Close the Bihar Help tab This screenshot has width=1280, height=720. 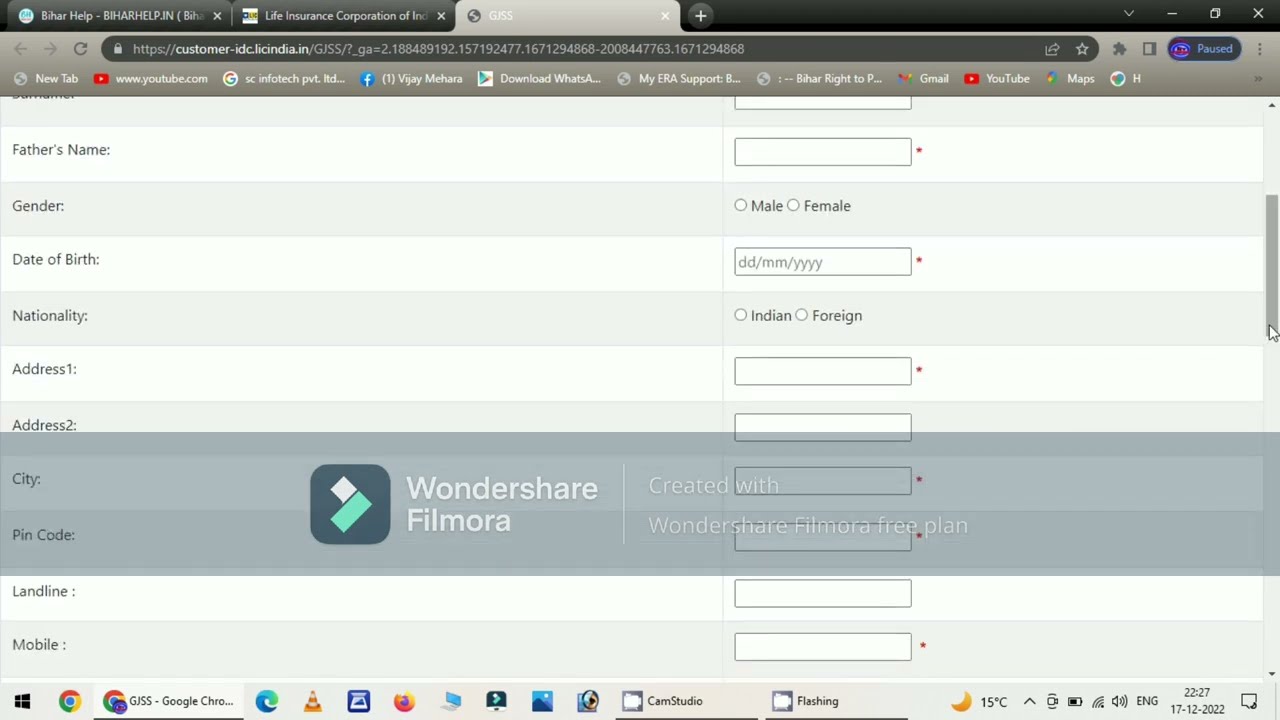click(x=217, y=16)
